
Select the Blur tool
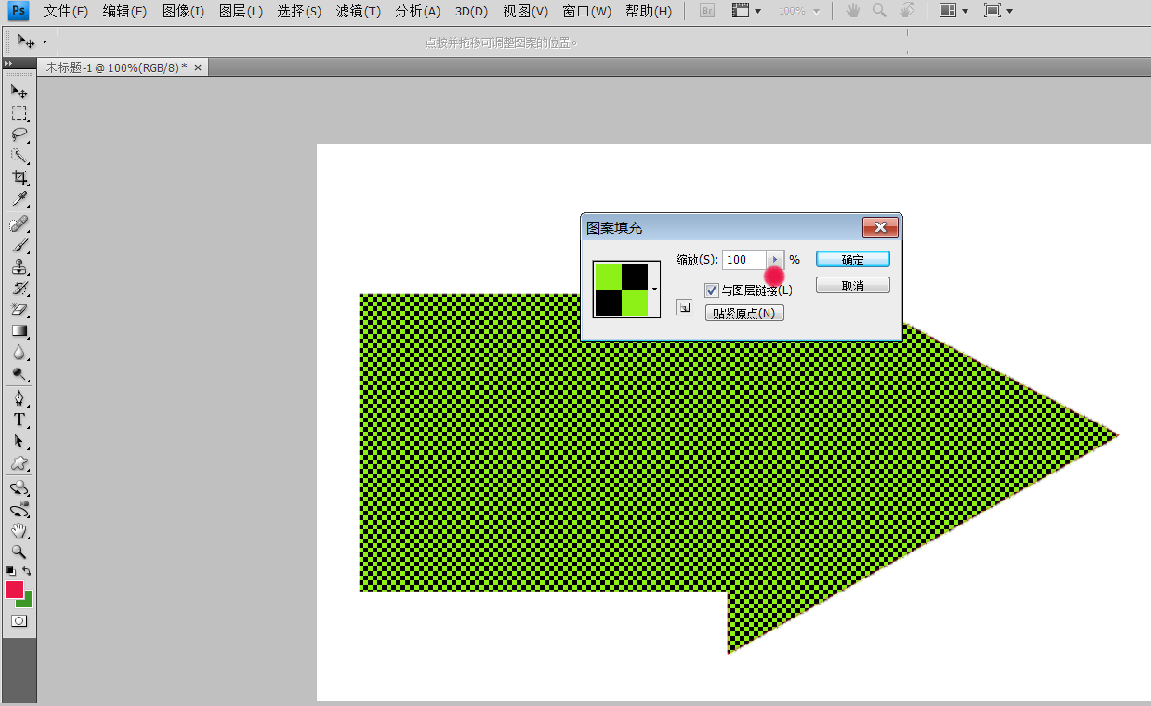coord(19,352)
